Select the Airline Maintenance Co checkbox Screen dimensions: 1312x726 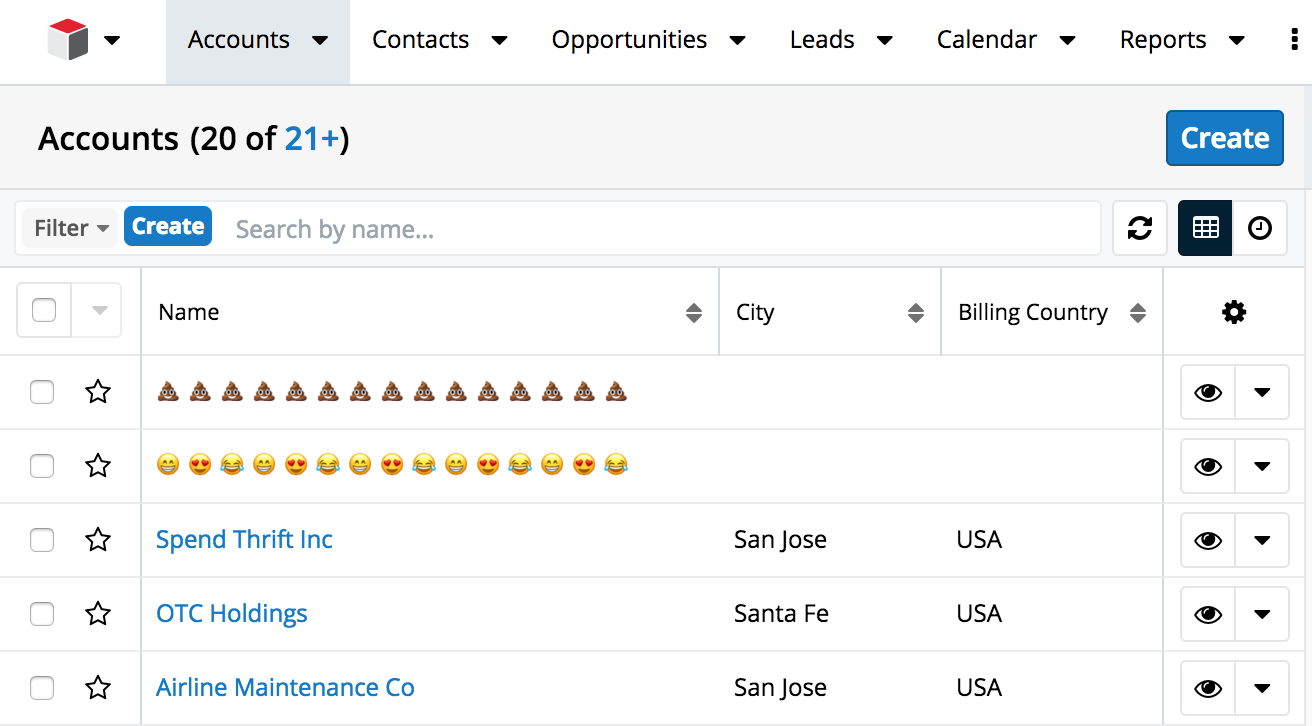[42, 688]
